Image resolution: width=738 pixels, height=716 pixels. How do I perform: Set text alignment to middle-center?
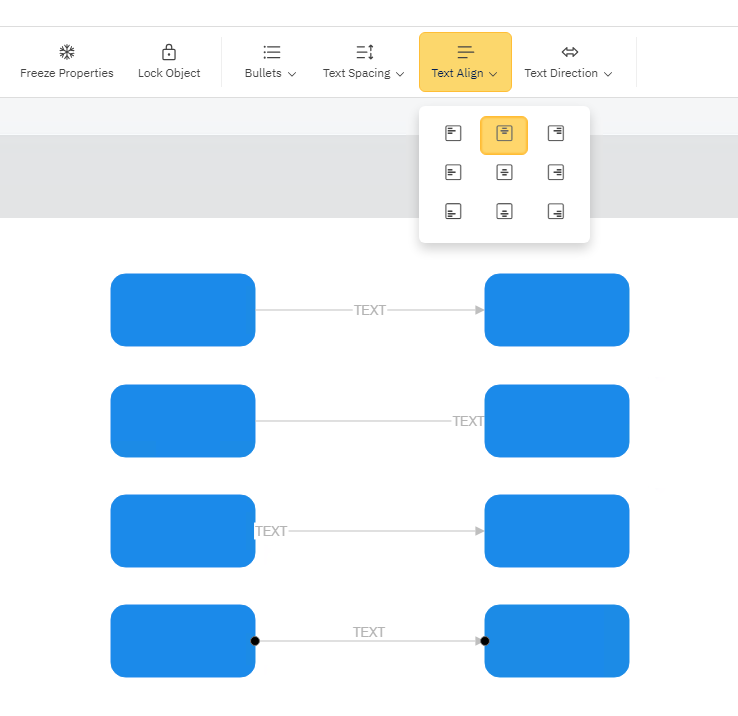504,172
